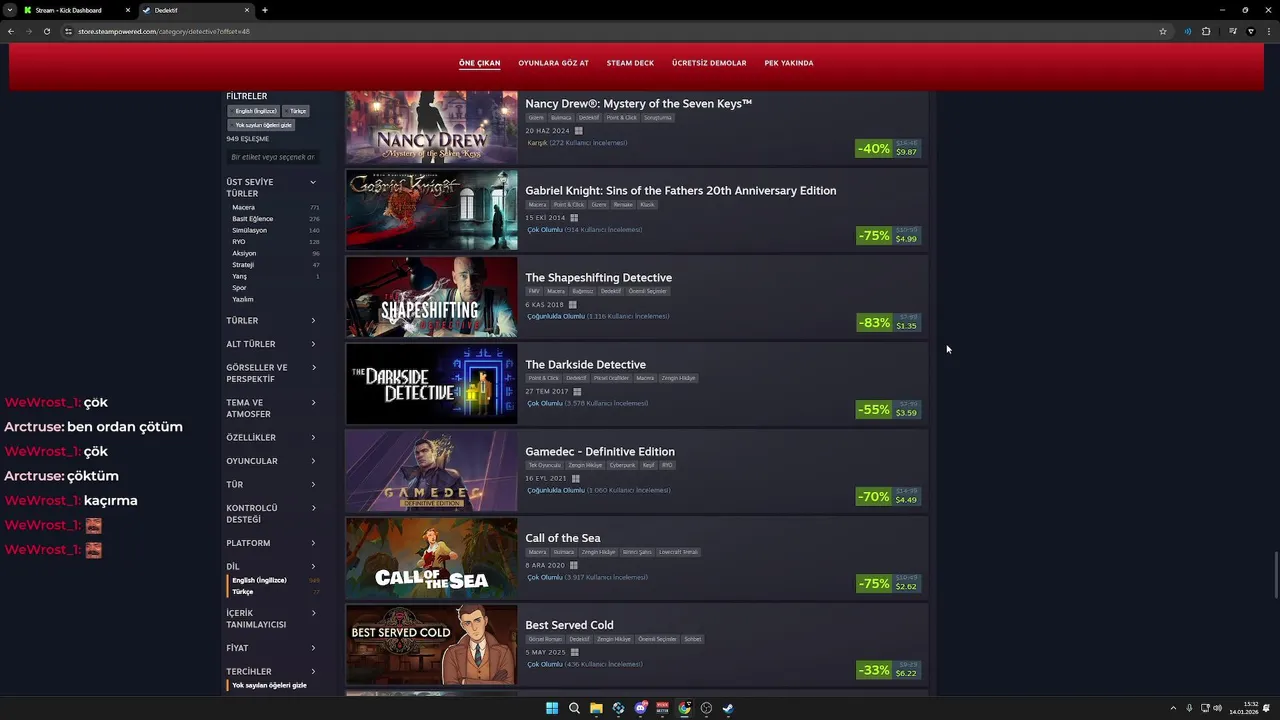The image size is (1280, 720).
Task: Open the PEK YAKINDA tab
Action: coord(789,63)
